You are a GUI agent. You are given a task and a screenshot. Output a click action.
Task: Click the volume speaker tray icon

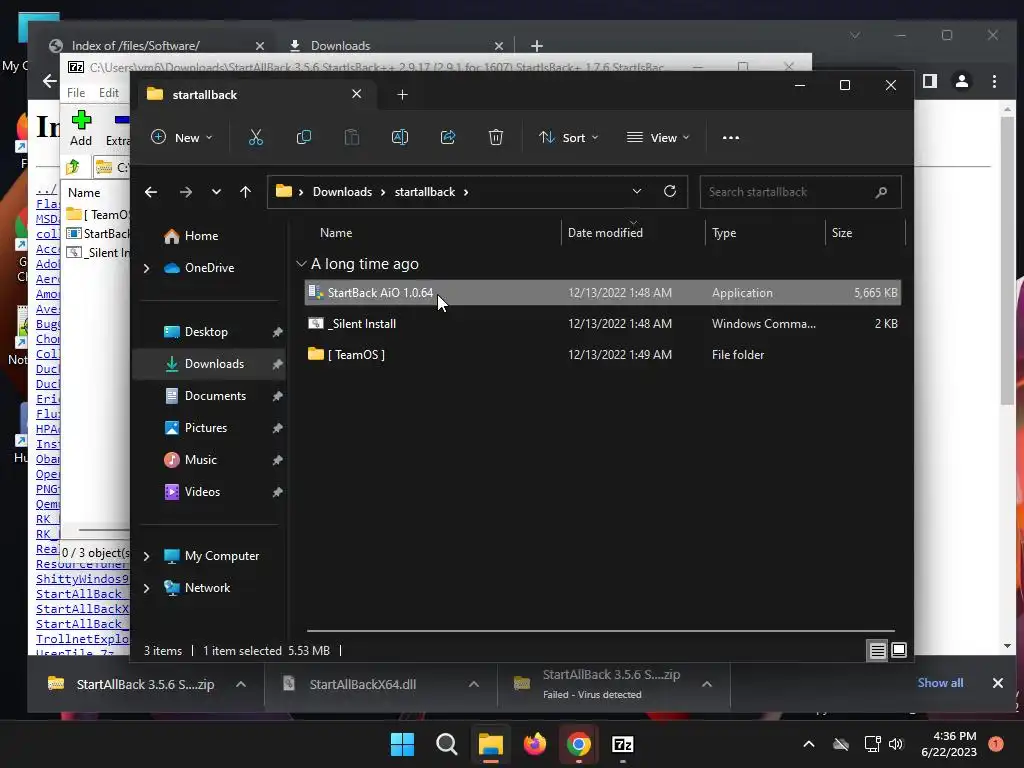click(896, 744)
